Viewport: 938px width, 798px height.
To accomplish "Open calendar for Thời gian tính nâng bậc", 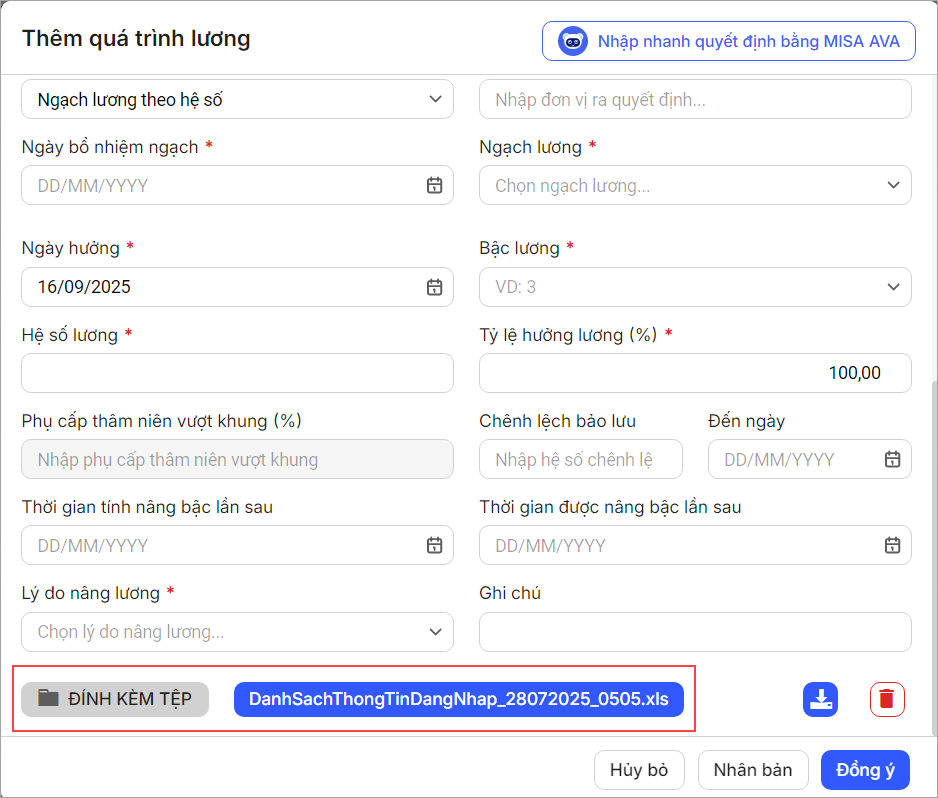I will point(434,545).
